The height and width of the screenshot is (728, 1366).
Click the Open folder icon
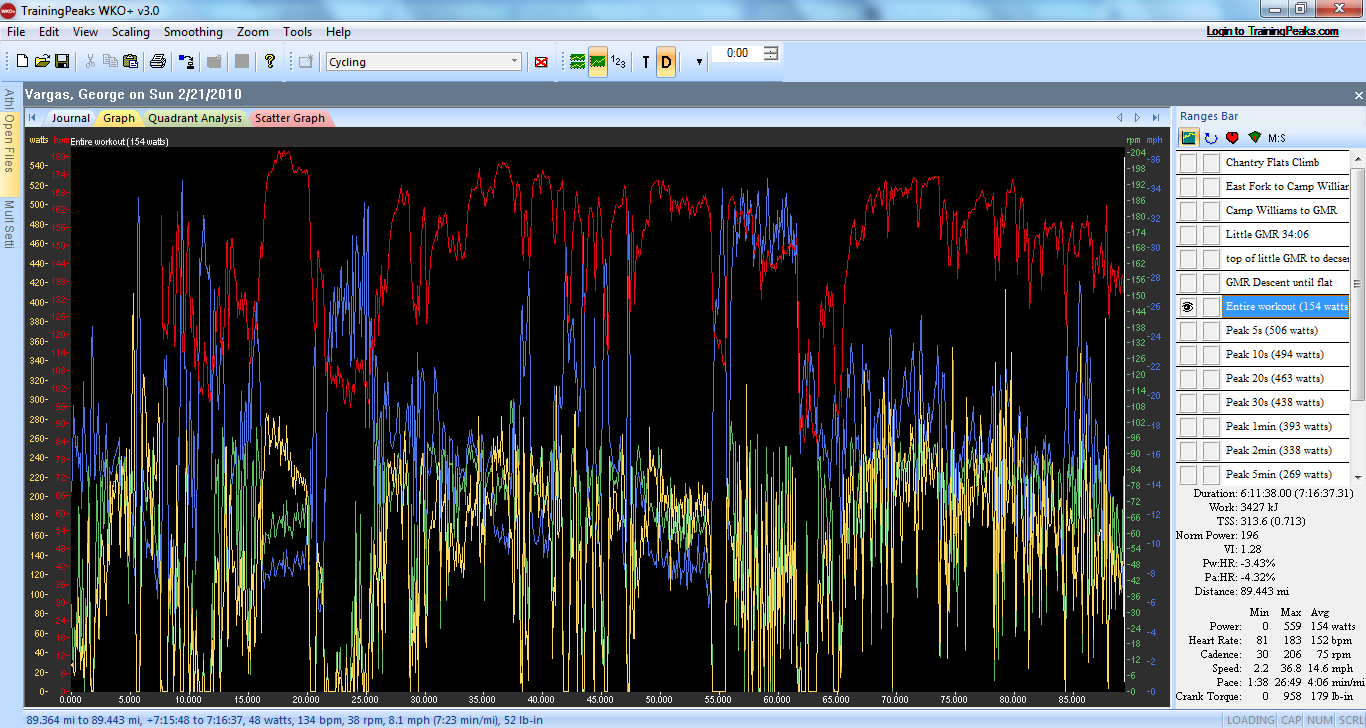click(42, 62)
